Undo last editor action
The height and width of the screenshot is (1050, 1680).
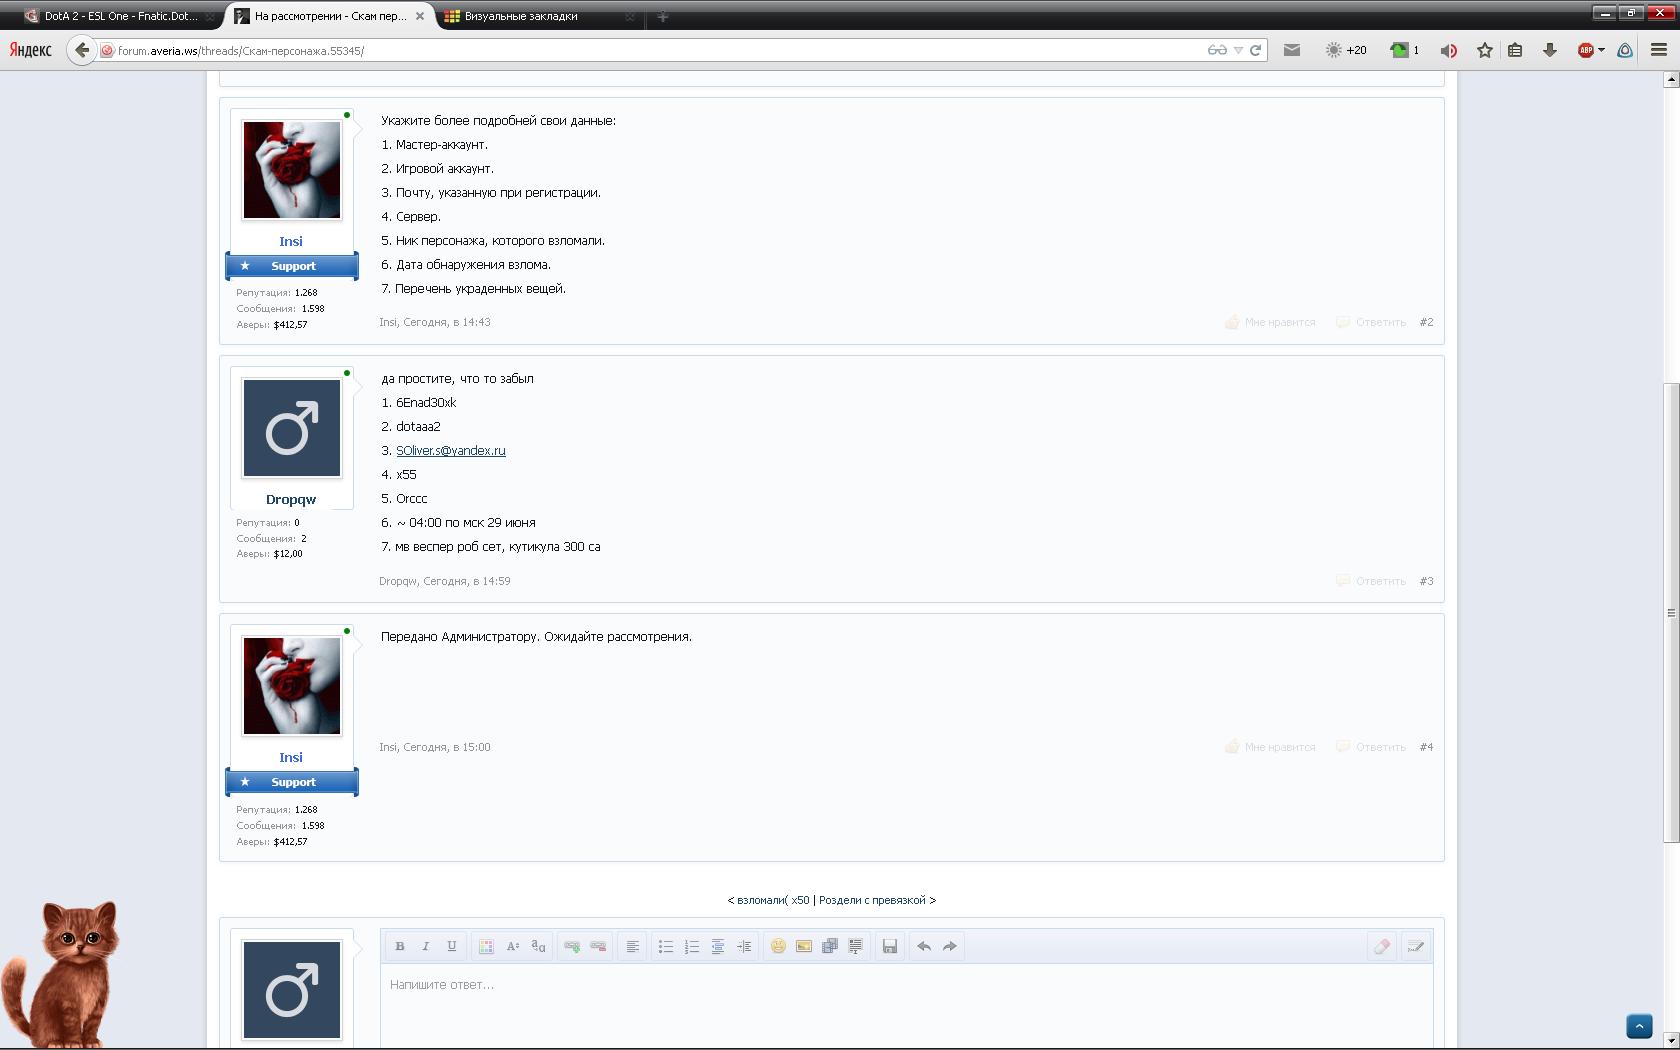point(924,946)
